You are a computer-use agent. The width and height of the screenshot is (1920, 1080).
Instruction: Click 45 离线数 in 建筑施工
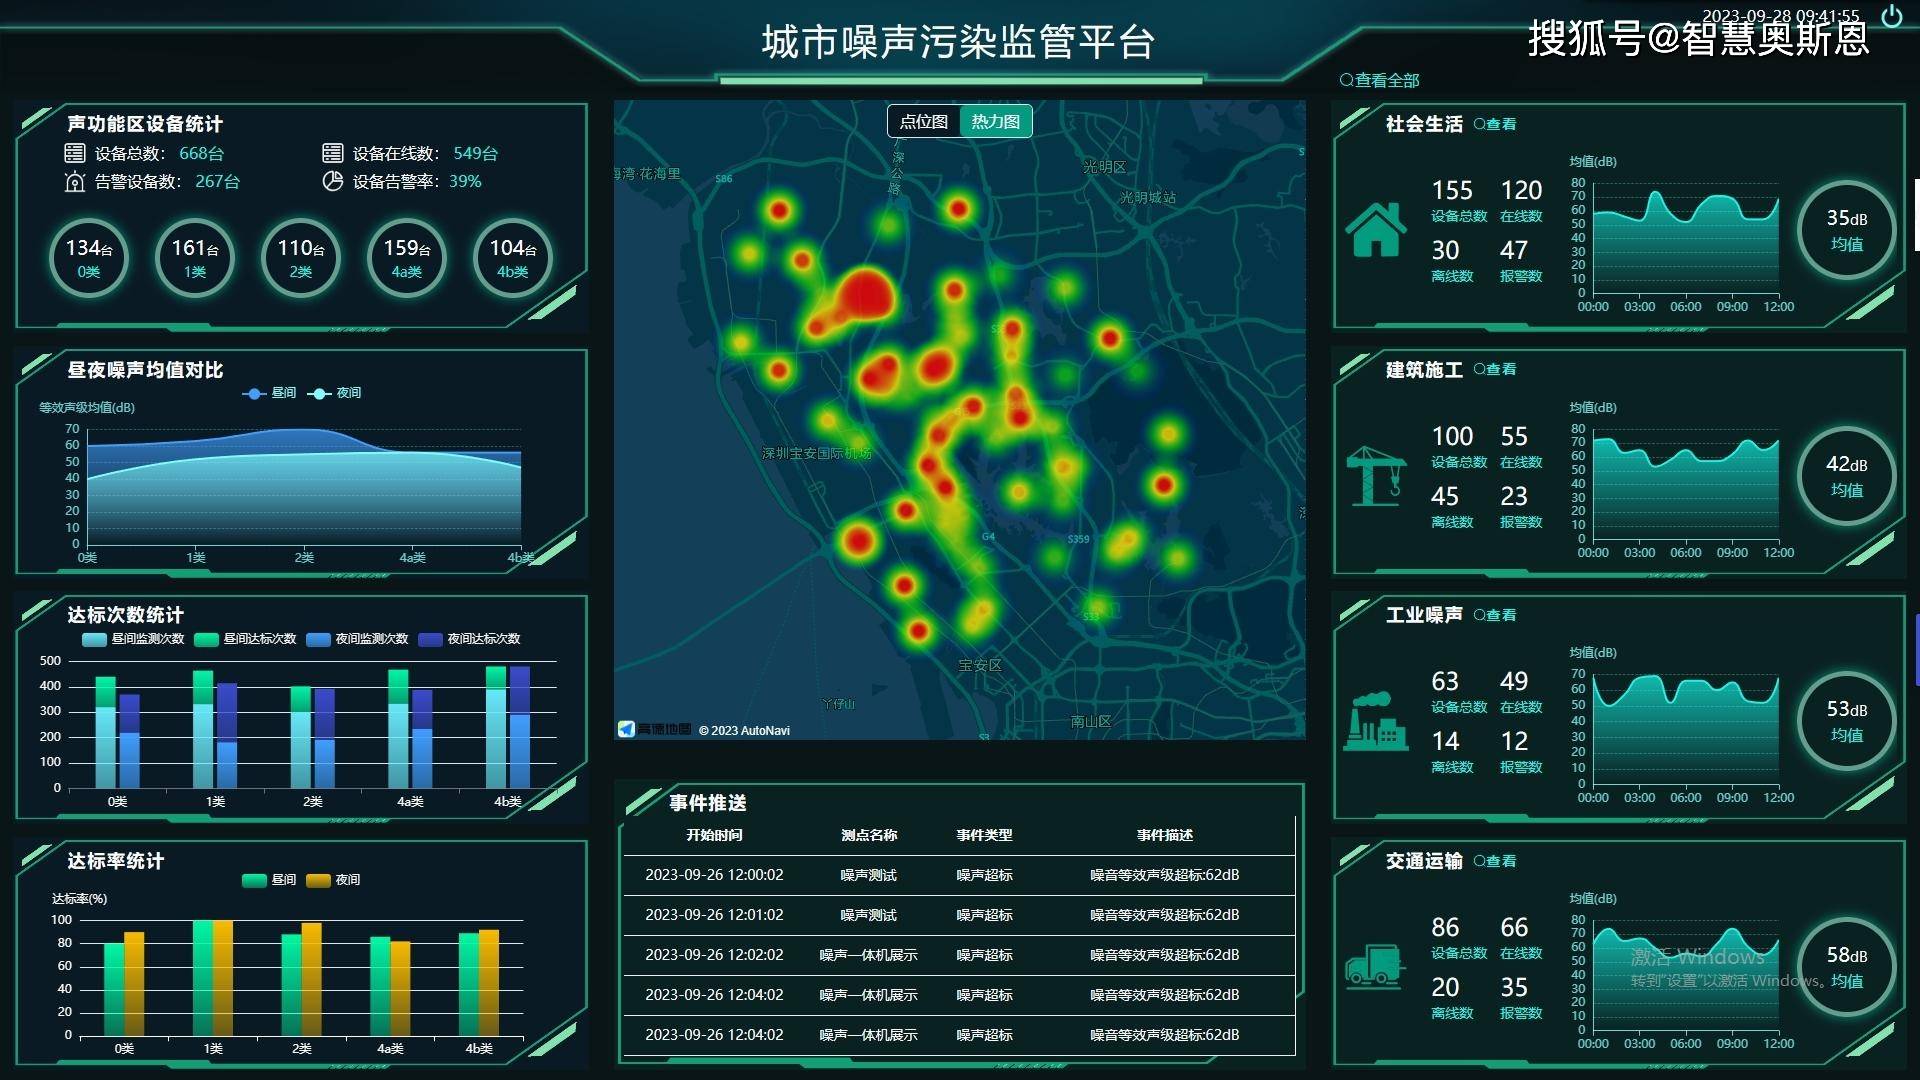point(1451,506)
